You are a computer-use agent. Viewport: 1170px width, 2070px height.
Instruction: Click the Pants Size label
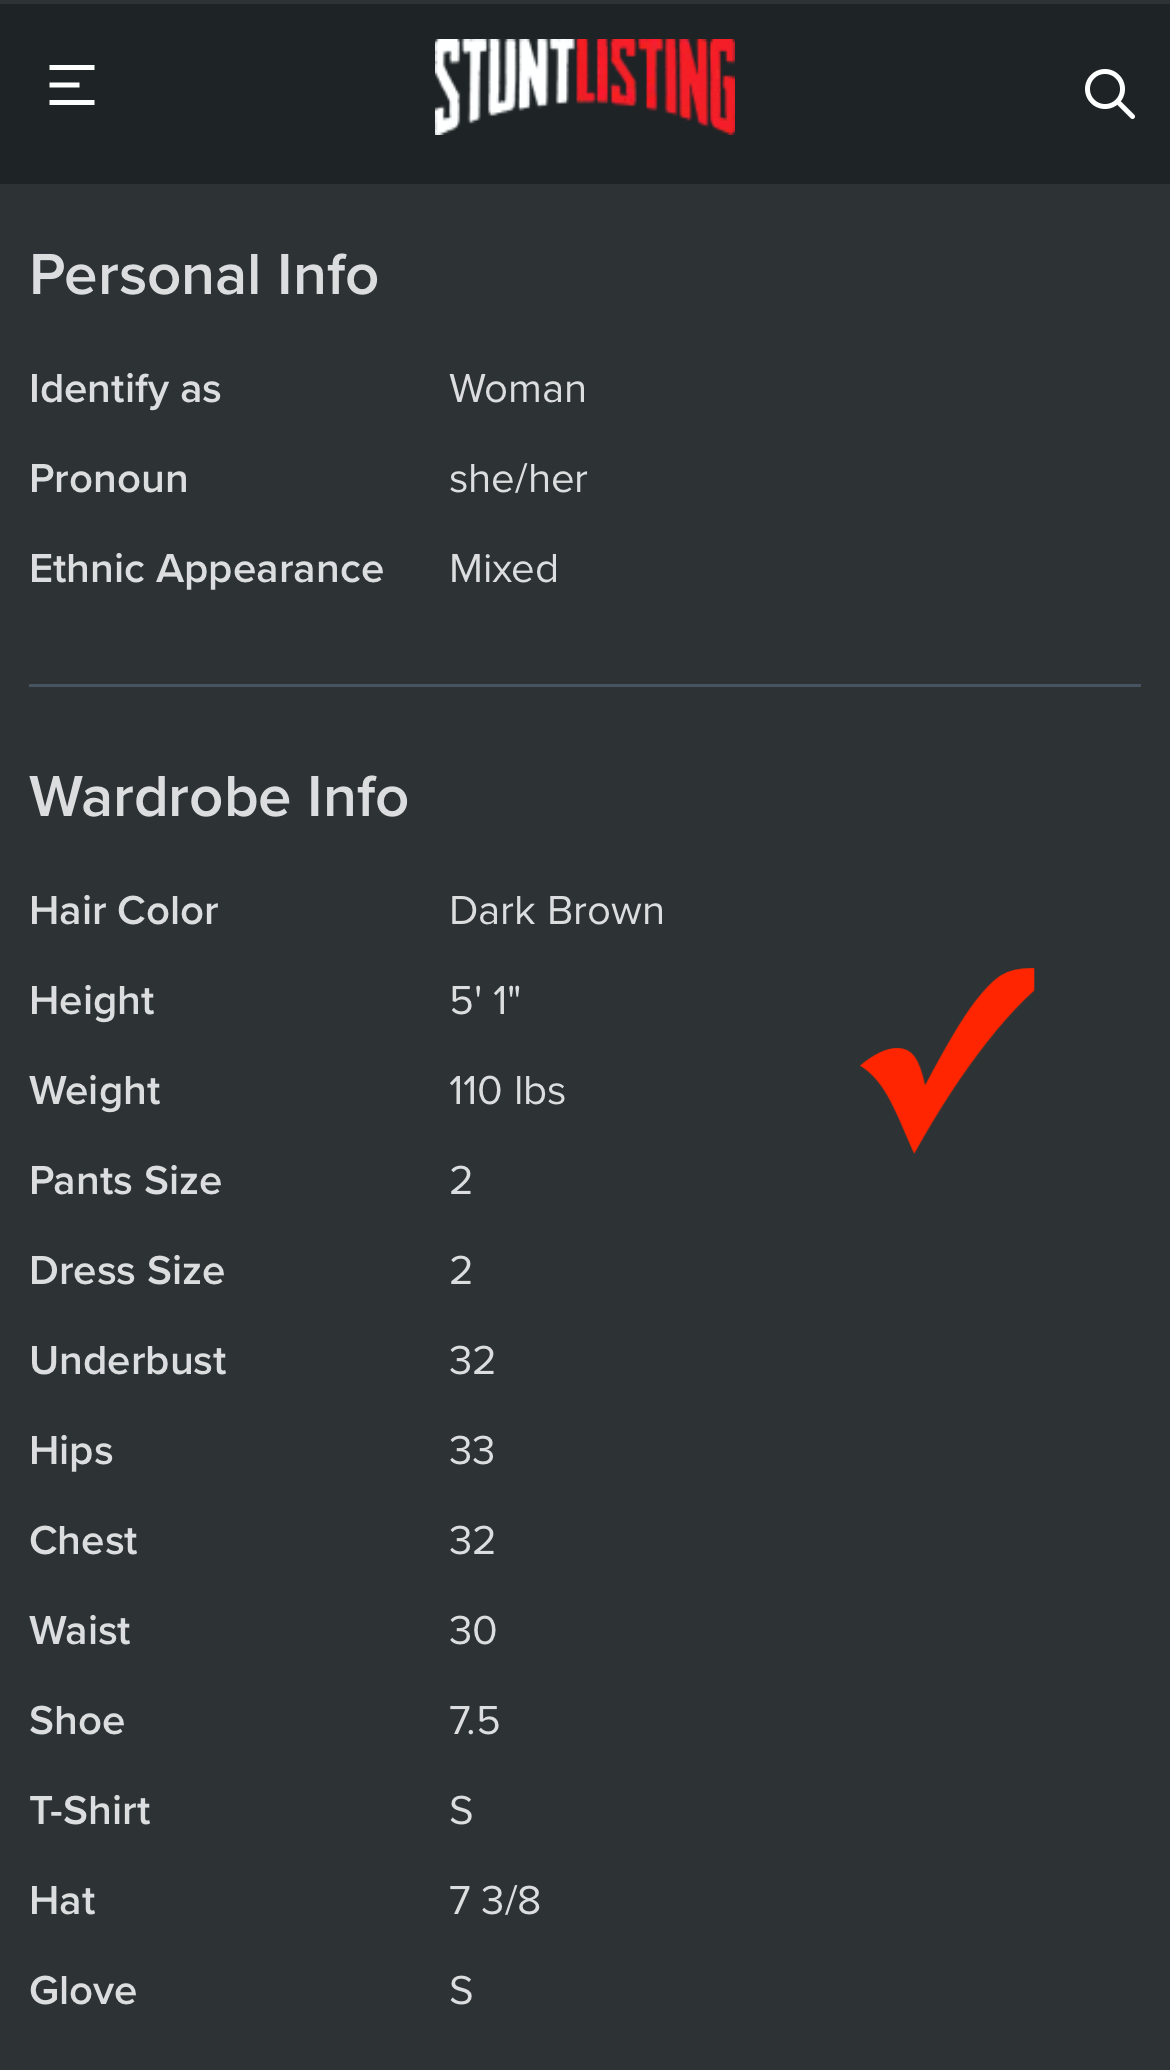126,1181
